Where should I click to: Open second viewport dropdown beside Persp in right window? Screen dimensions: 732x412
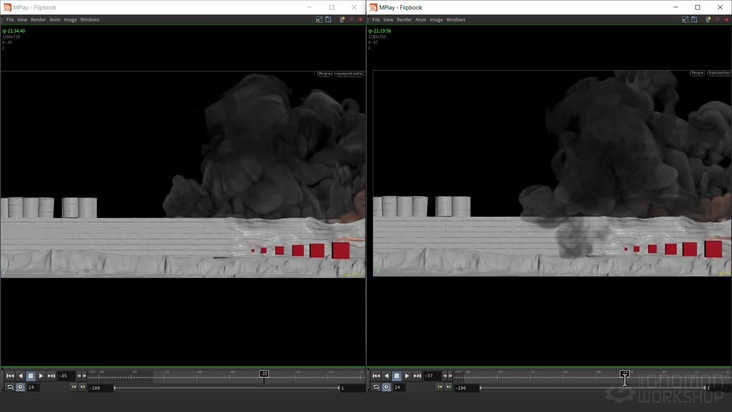point(719,73)
